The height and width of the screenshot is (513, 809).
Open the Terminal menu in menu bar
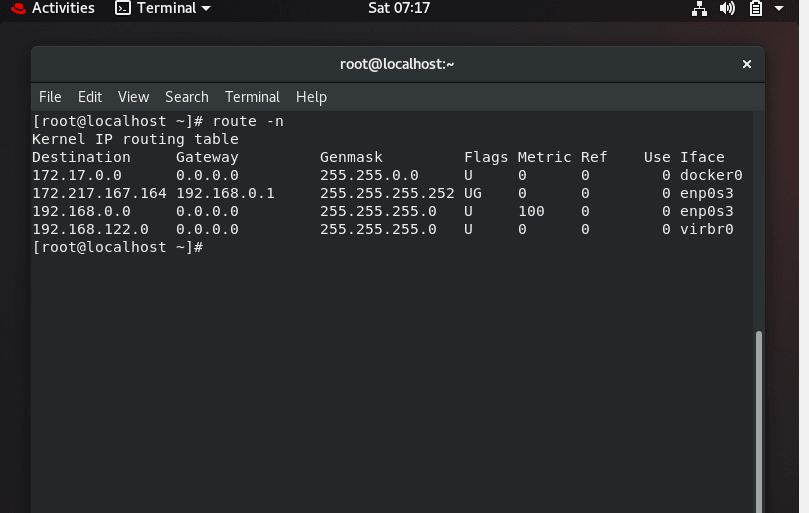click(x=252, y=97)
